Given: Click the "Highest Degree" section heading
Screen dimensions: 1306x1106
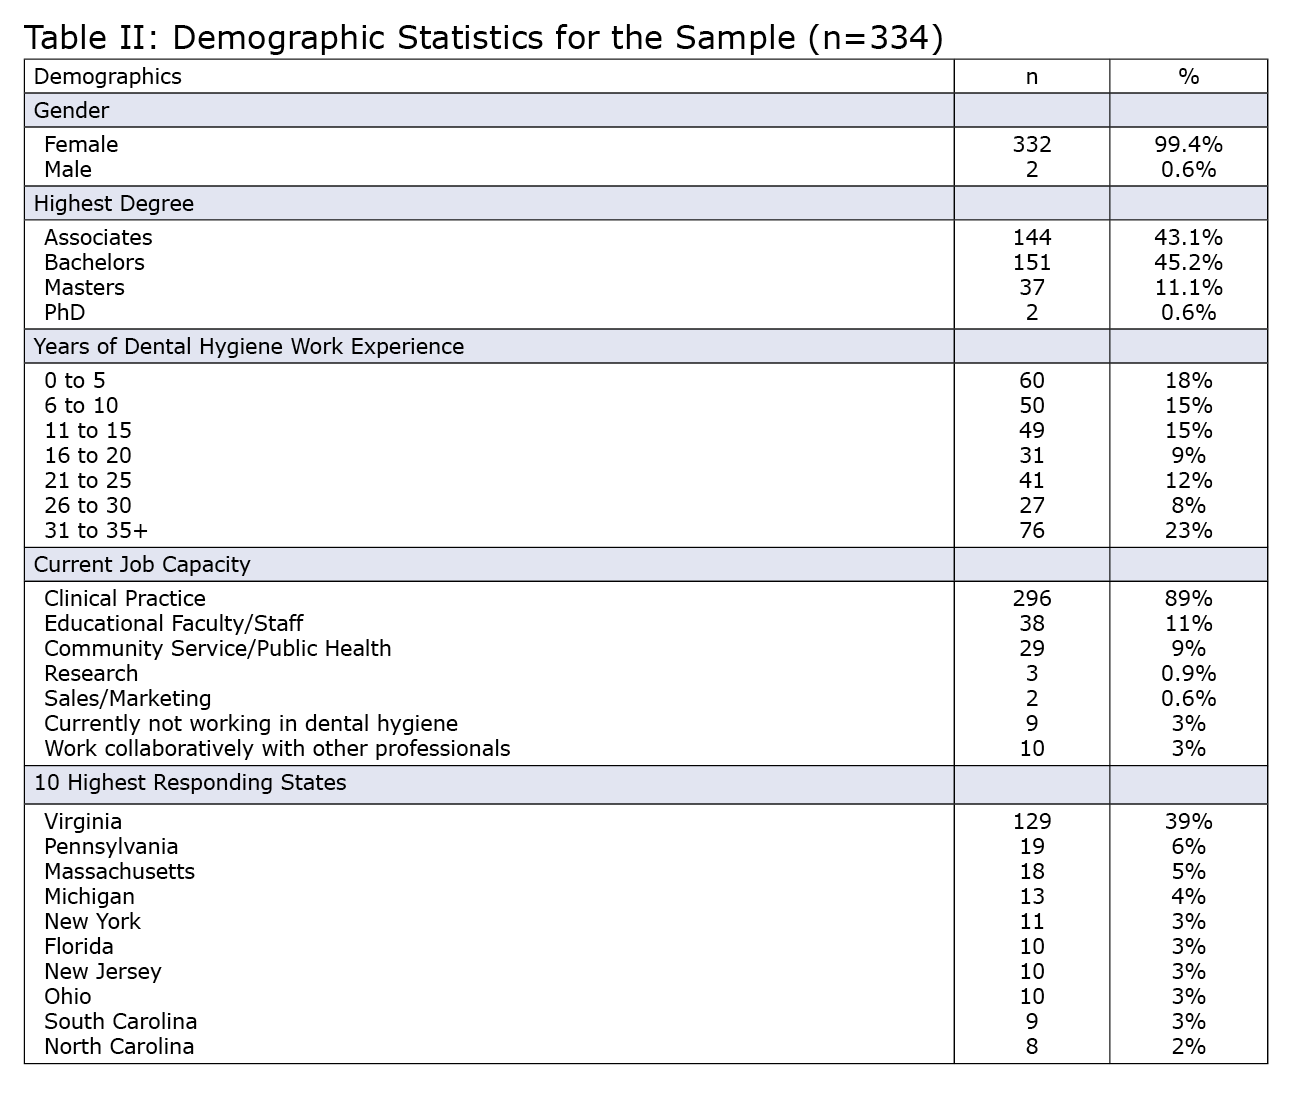Looking at the screenshot, I should click(x=114, y=204).
